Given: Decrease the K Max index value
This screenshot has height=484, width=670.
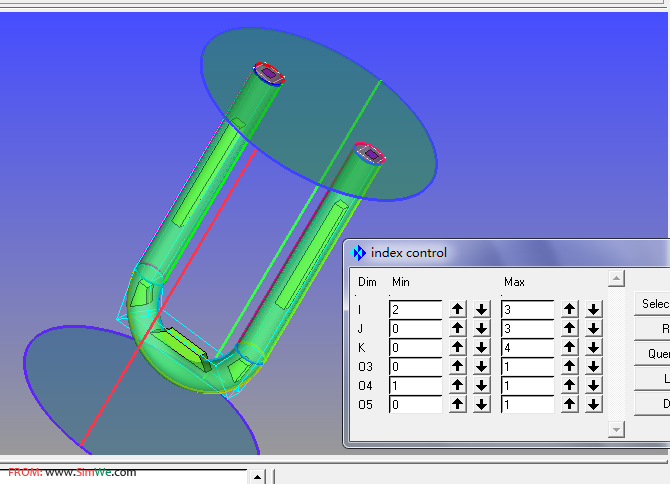Looking at the screenshot, I should (x=594, y=347).
